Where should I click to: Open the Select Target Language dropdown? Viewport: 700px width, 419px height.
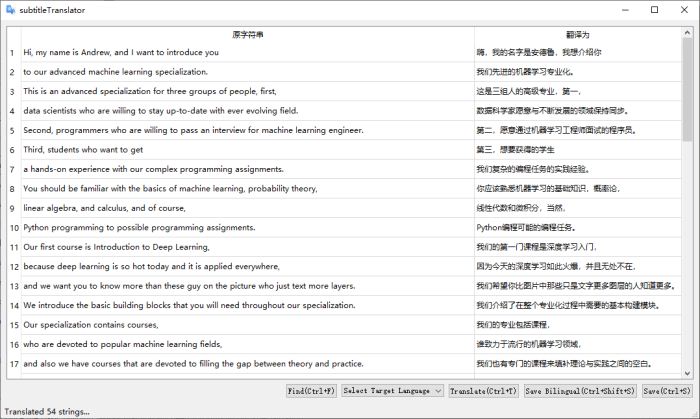[392, 391]
